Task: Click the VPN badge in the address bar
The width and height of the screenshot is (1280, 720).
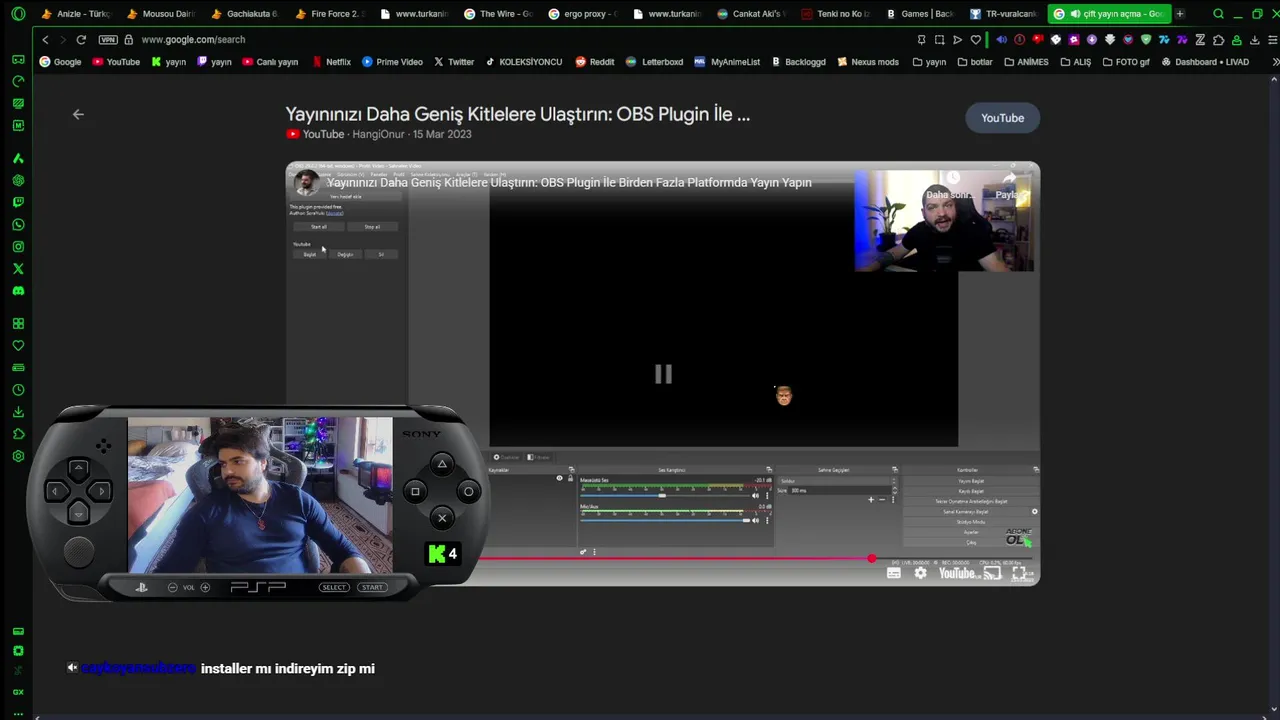Action: [108, 39]
